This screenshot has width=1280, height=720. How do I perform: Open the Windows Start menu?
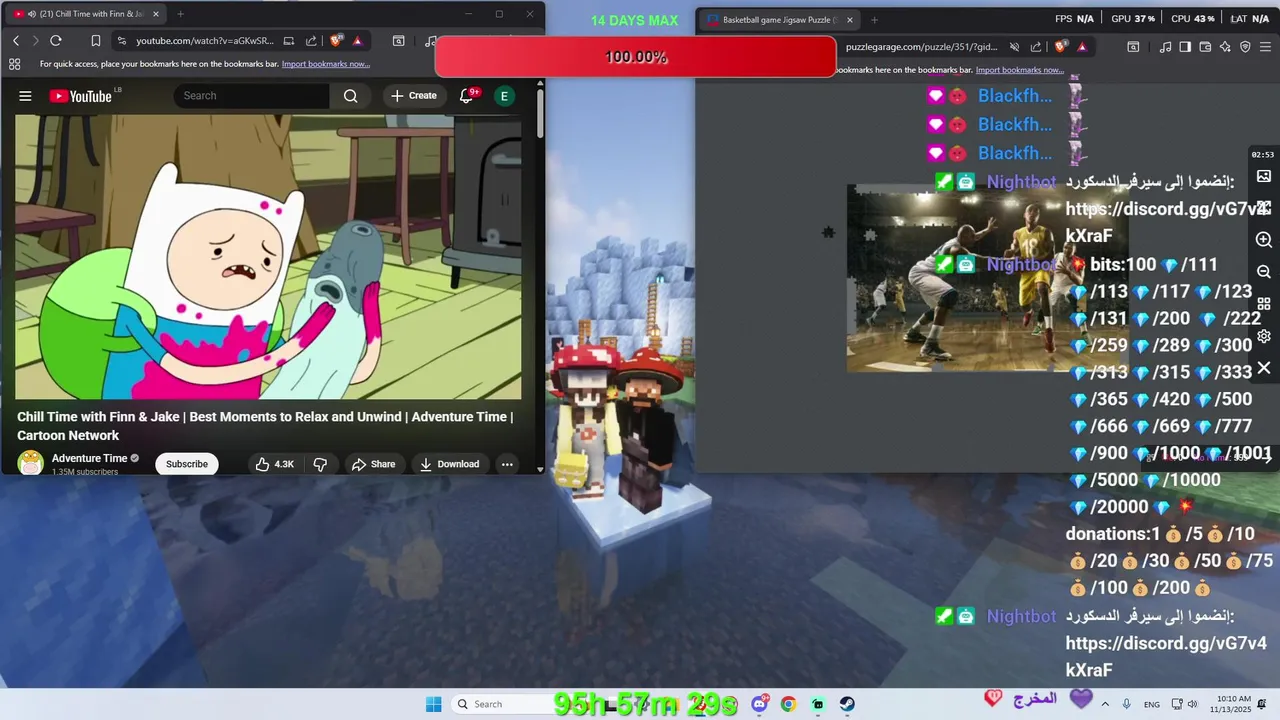coord(433,704)
